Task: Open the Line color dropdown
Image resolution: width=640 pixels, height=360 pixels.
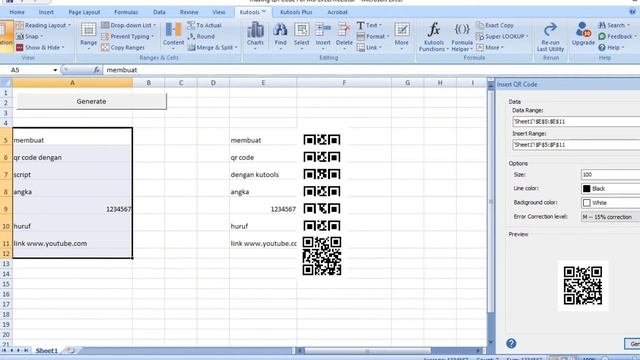Action: point(610,189)
